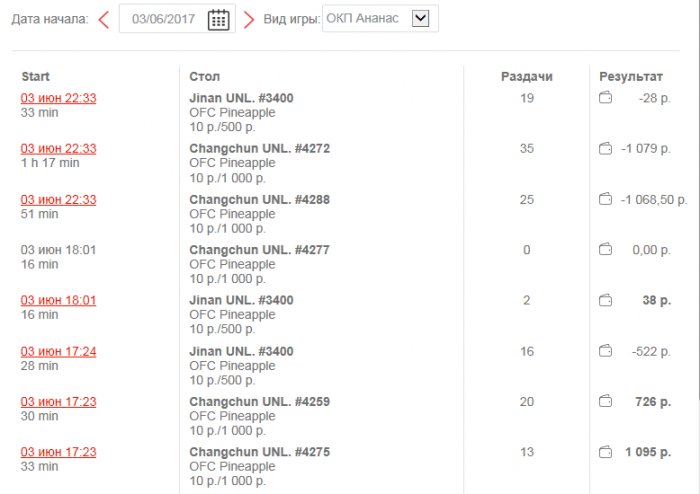The image size is (700, 494).
Task: Select table name Changchun UNL. #4259
Action: (x=259, y=402)
